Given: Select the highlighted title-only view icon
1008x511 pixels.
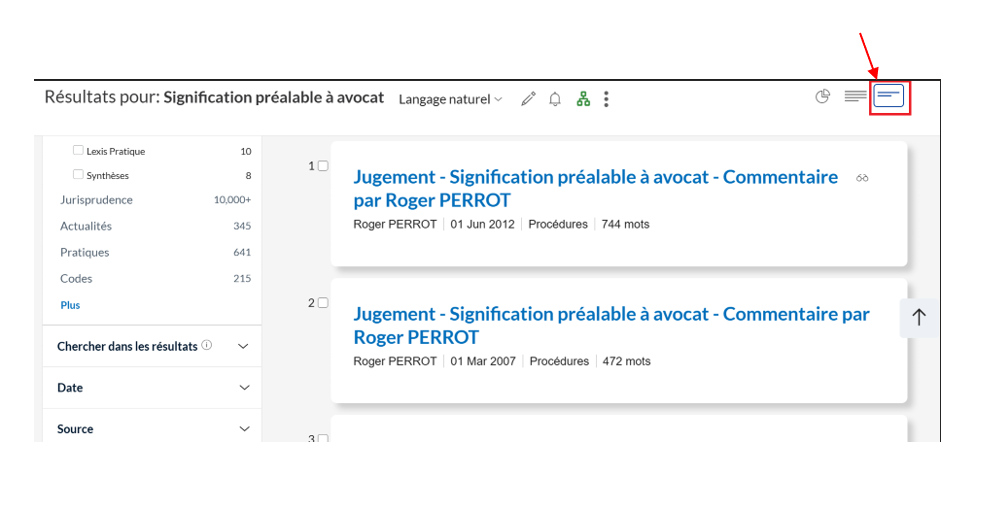Looking at the screenshot, I should [889, 96].
